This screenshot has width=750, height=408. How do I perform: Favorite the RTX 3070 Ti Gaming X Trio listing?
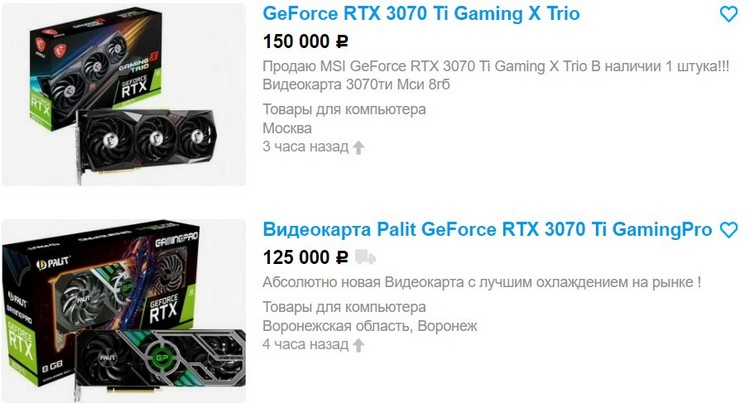click(729, 14)
